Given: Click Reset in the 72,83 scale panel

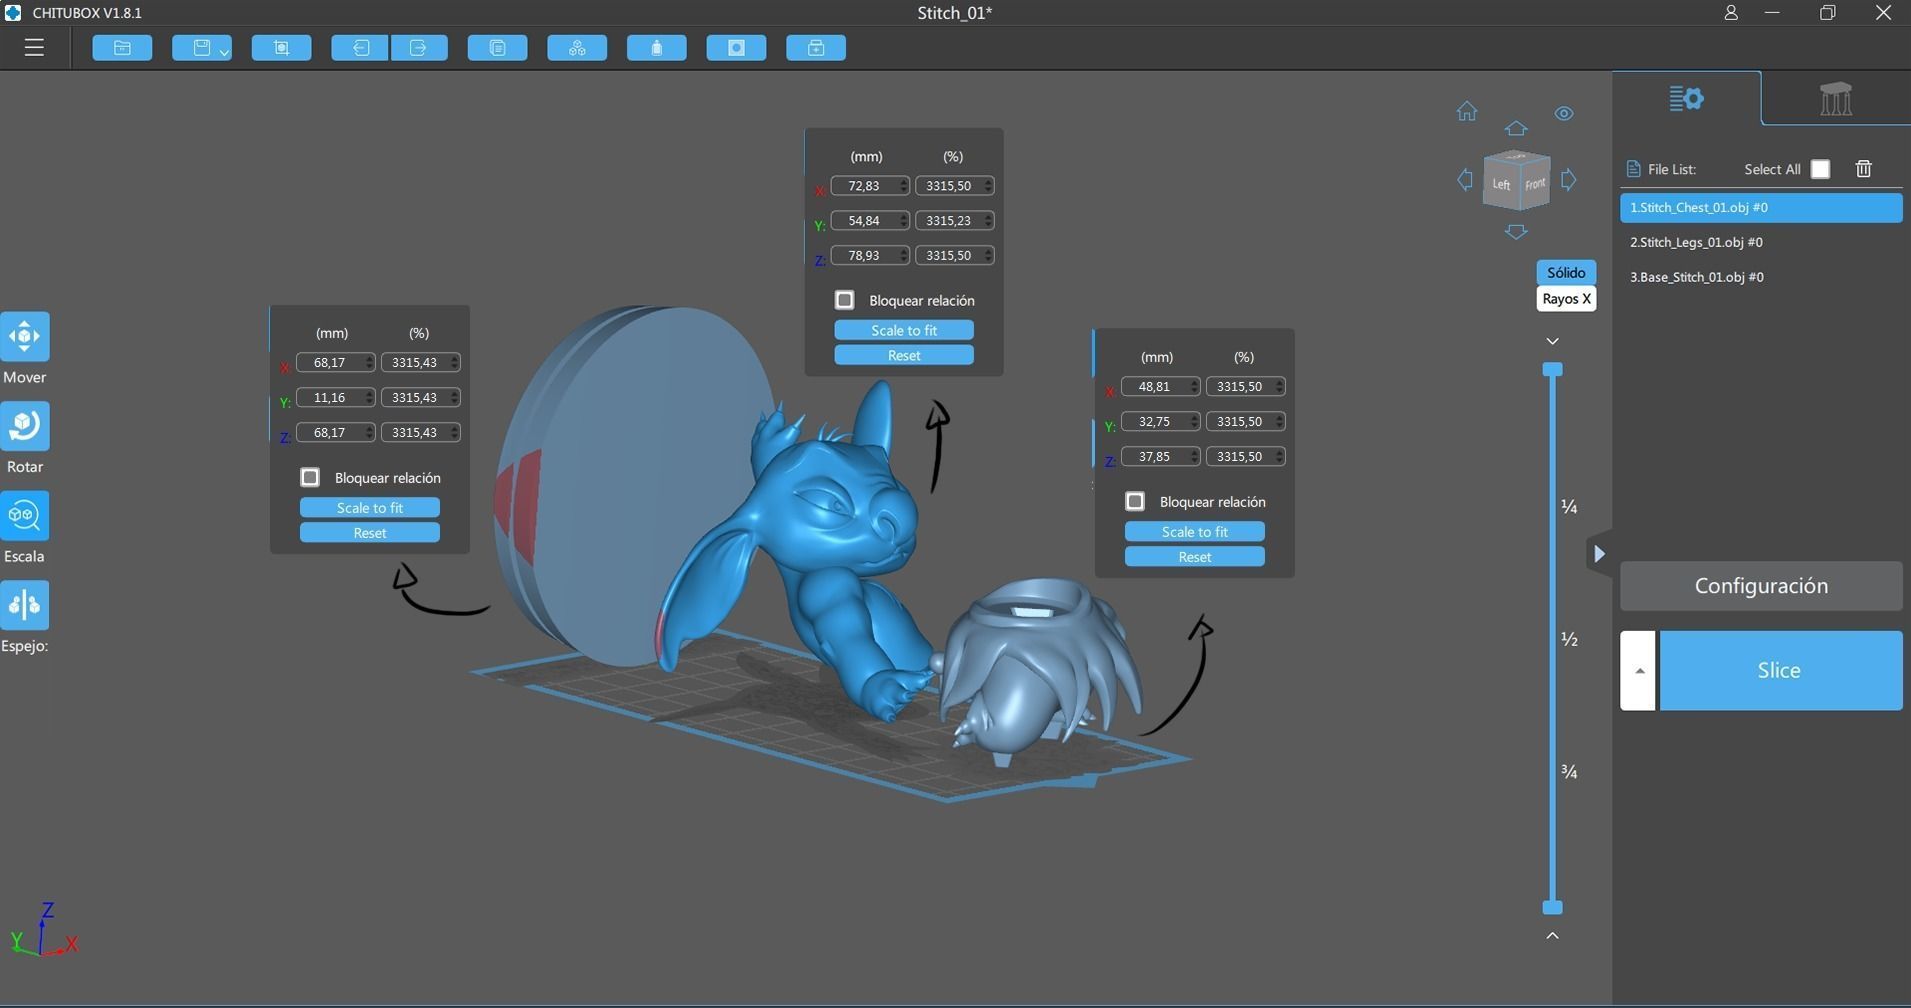Looking at the screenshot, I should [904, 355].
